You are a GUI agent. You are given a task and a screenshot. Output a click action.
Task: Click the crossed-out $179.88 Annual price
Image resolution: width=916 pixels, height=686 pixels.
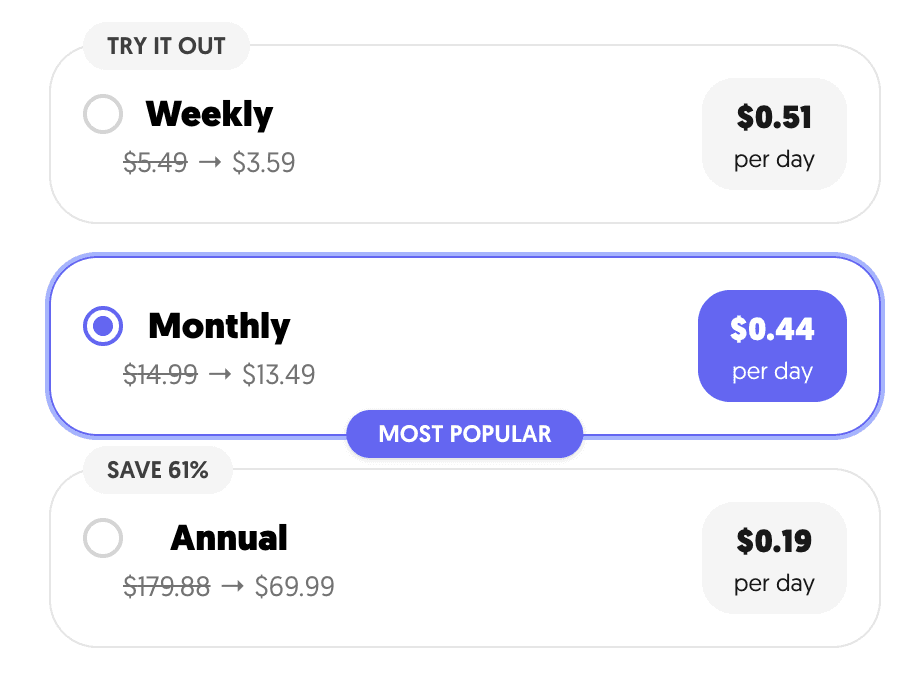click(x=167, y=587)
